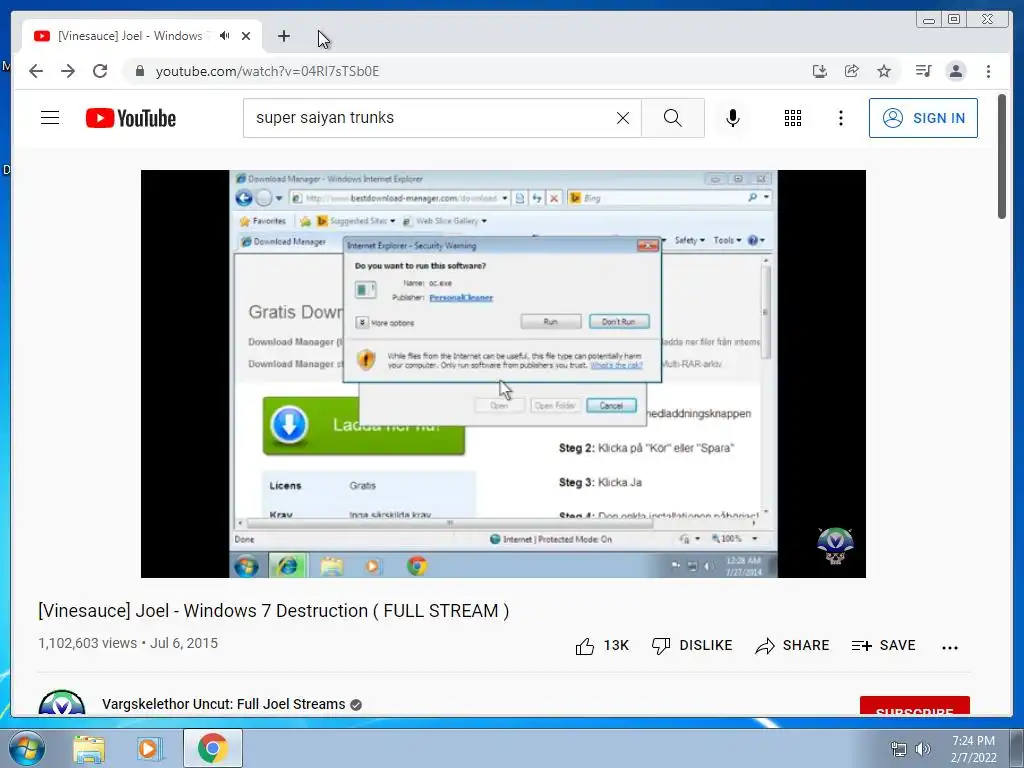Share this page using the address bar icon
Image resolution: width=1024 pixels, height=768 pixels.
[852, 71]
